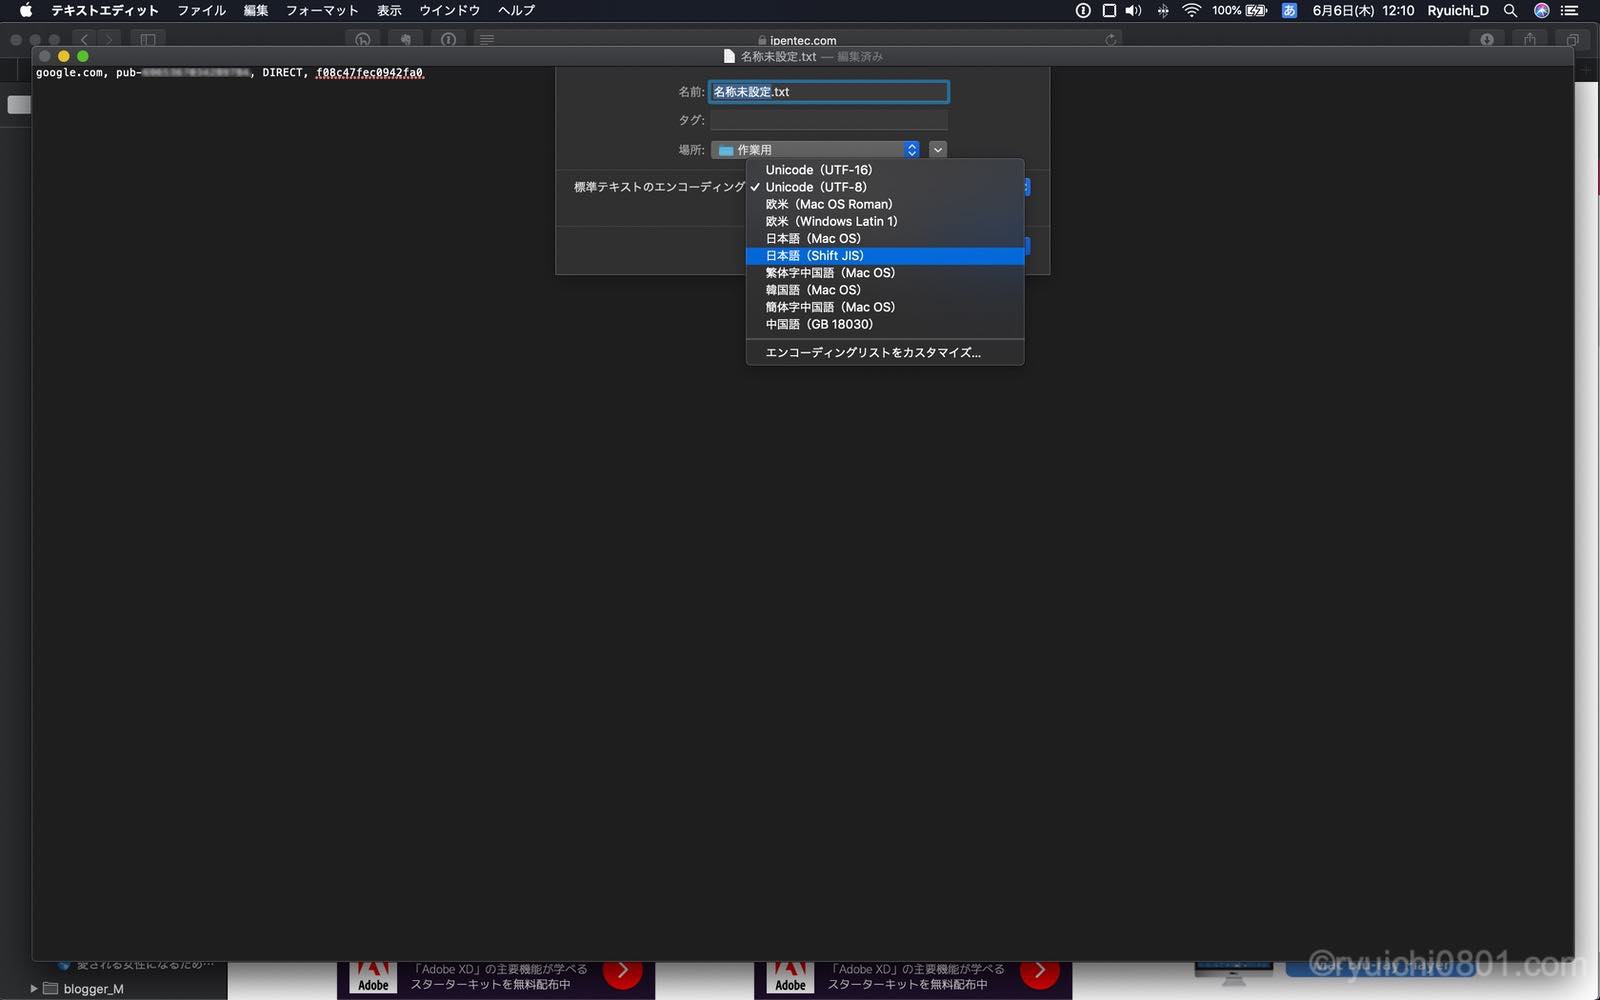Open the right Adobe XD ad arrow
The height and width of the screenshot is (1000, 1600).
pyautogui.click(x=1039, y=971)
